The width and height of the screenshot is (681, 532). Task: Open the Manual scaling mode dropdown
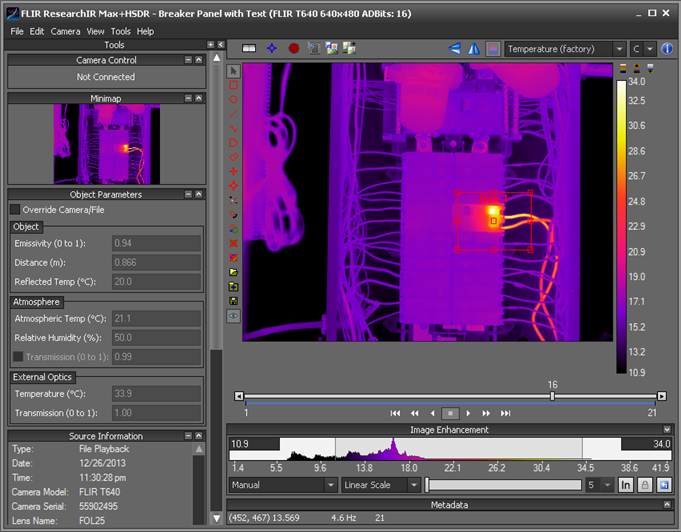coord(283,485)
